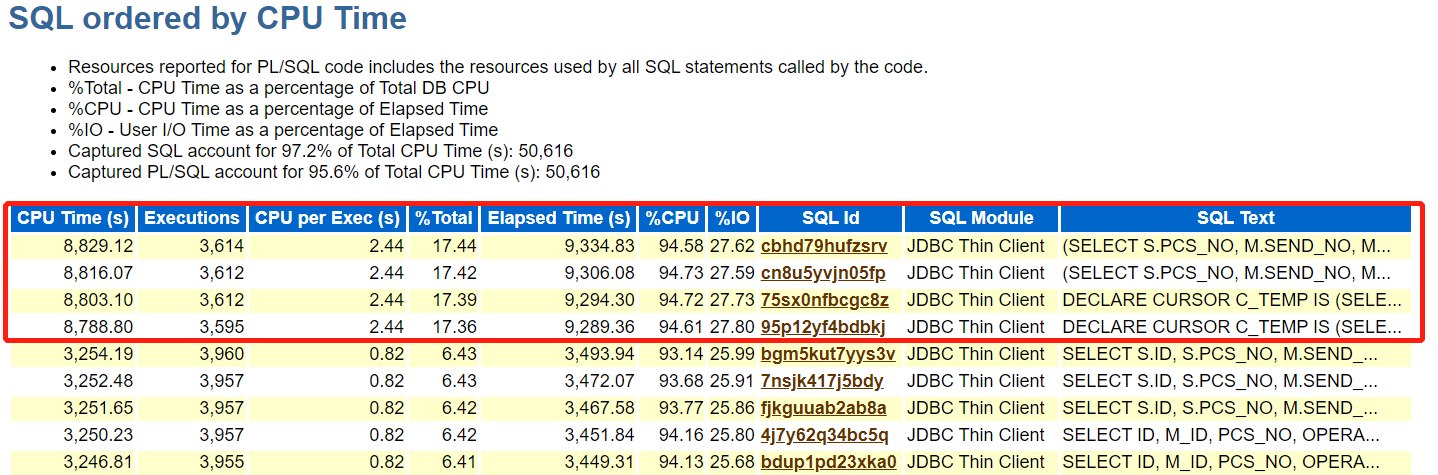Viewport: 1438px width, 475px height.
Task: Open SQL Id link 4j7y62q34bc5q
Action: tap(824, 435)
